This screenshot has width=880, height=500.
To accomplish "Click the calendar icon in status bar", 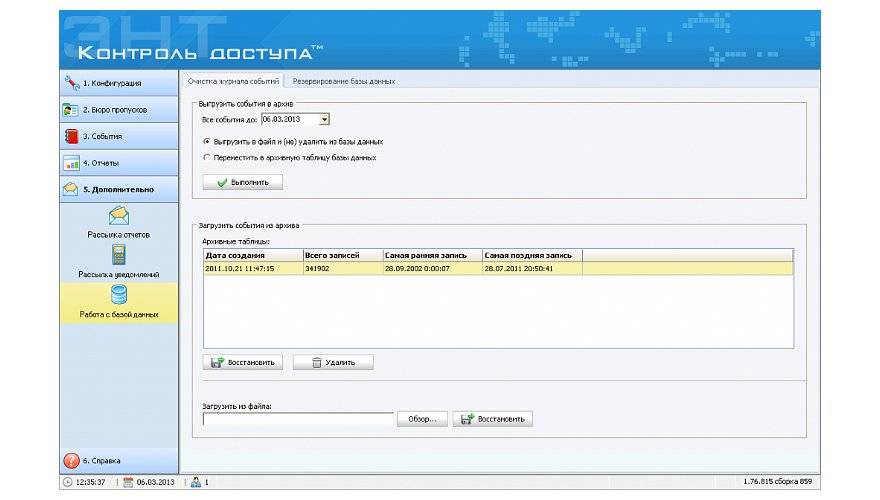I will click(128, 482).
